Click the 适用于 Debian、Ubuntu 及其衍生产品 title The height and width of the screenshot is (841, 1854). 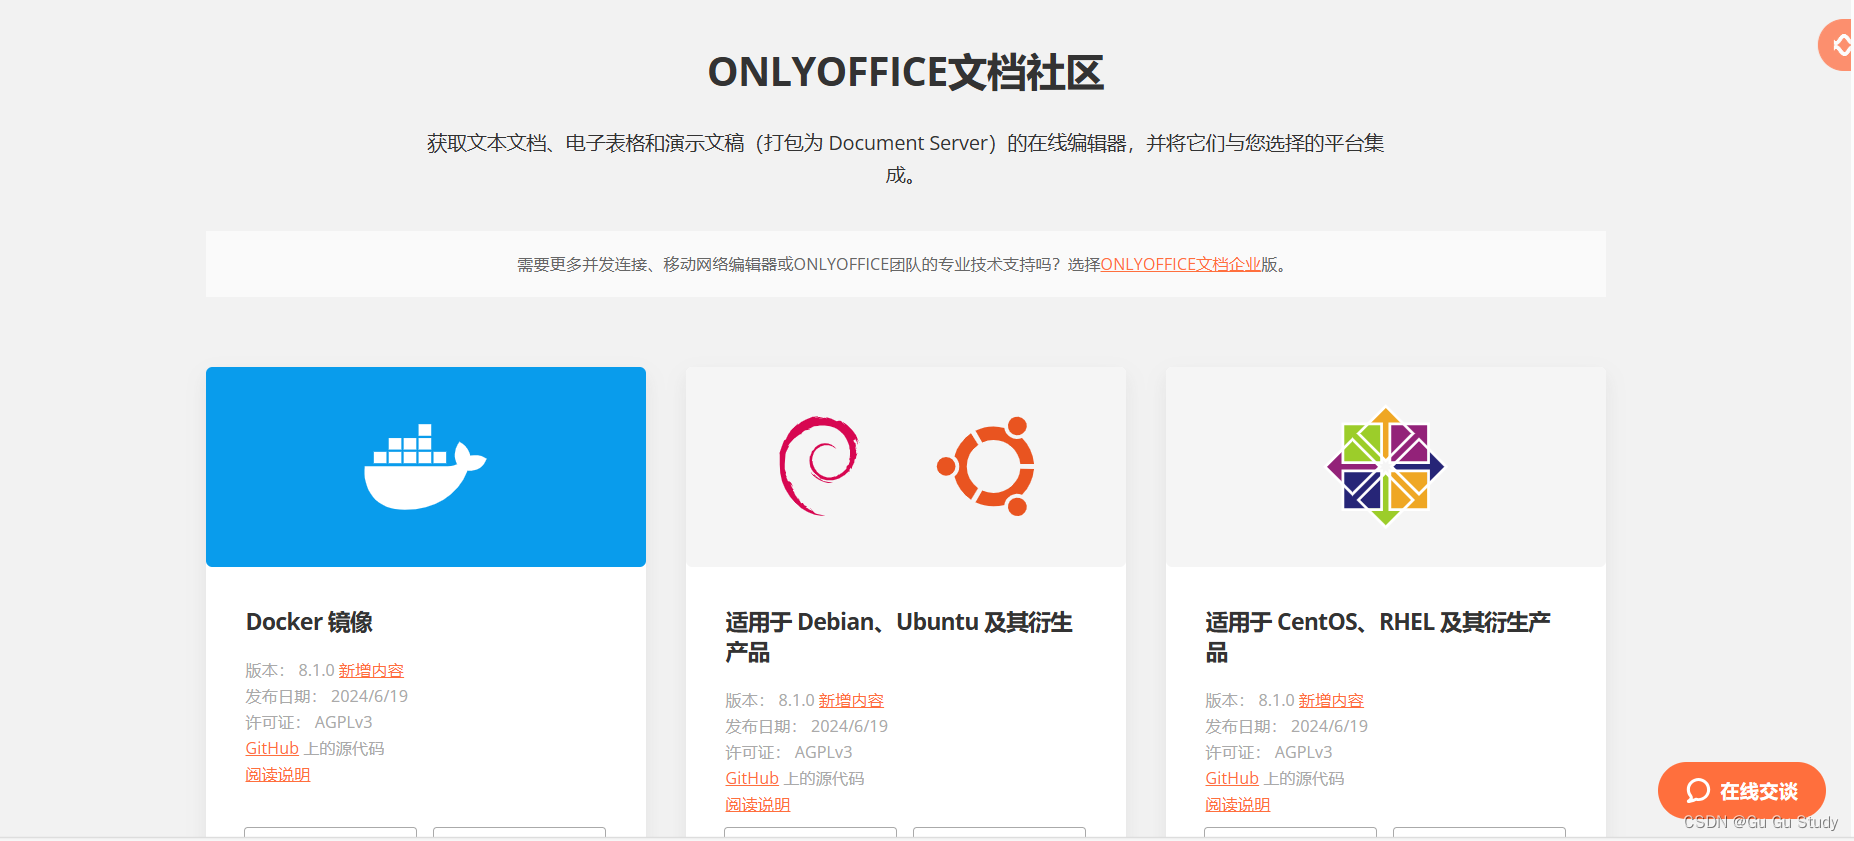point(898,637)
